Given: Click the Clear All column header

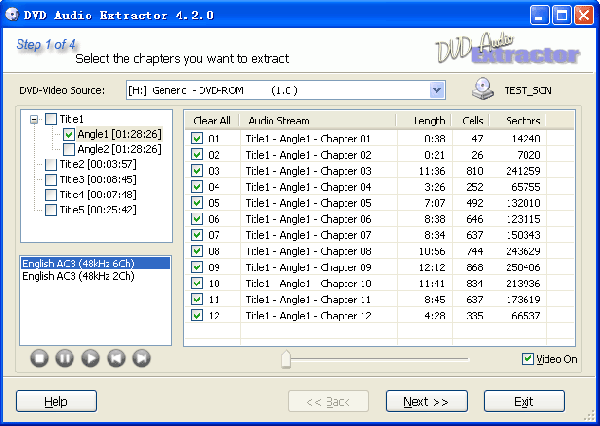Looking at the screenshot, I should (212, 121).
